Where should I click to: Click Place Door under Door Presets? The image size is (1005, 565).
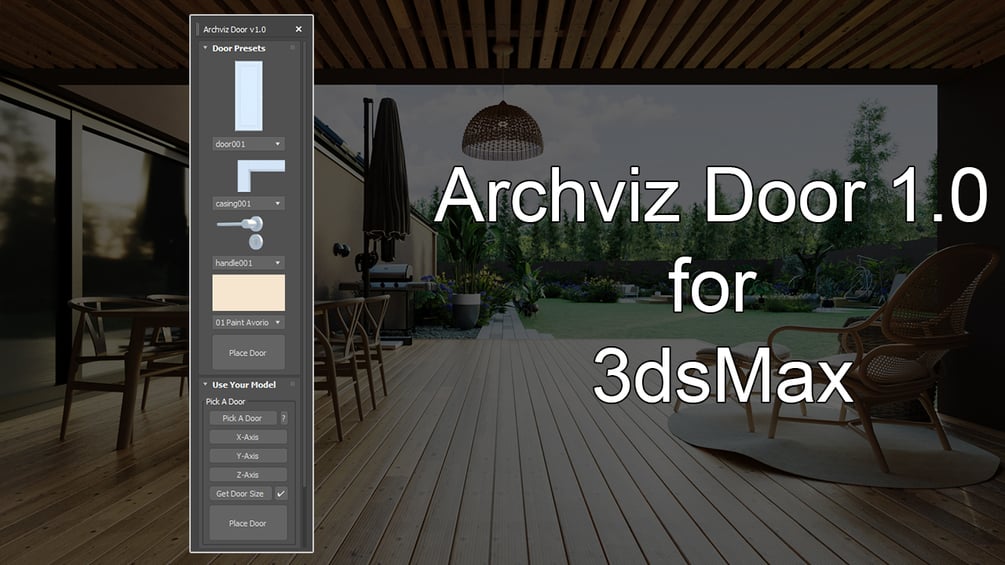248,352
